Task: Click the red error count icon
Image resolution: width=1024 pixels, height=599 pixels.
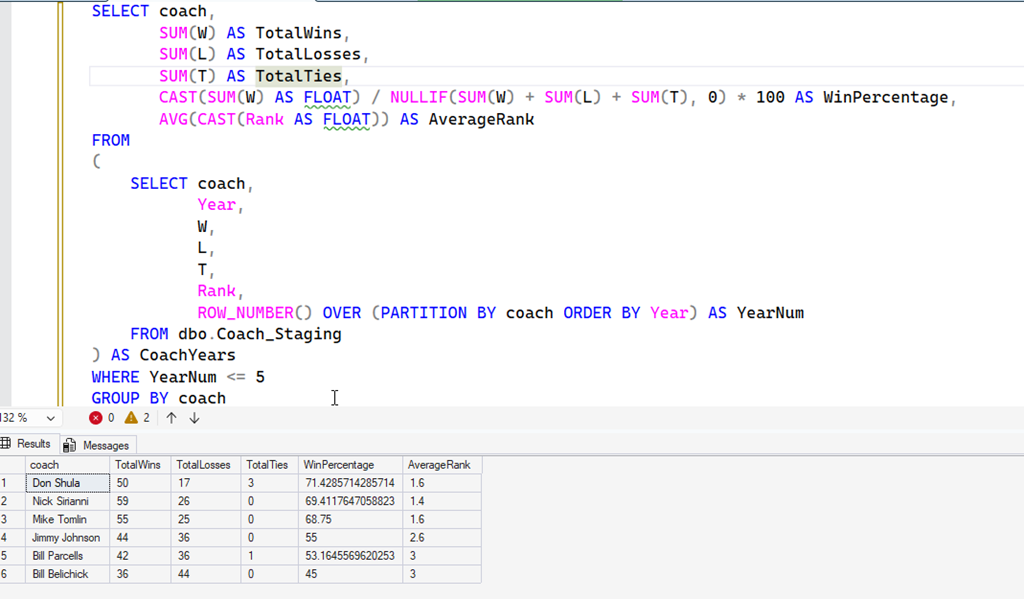Action: coord(96,418)
